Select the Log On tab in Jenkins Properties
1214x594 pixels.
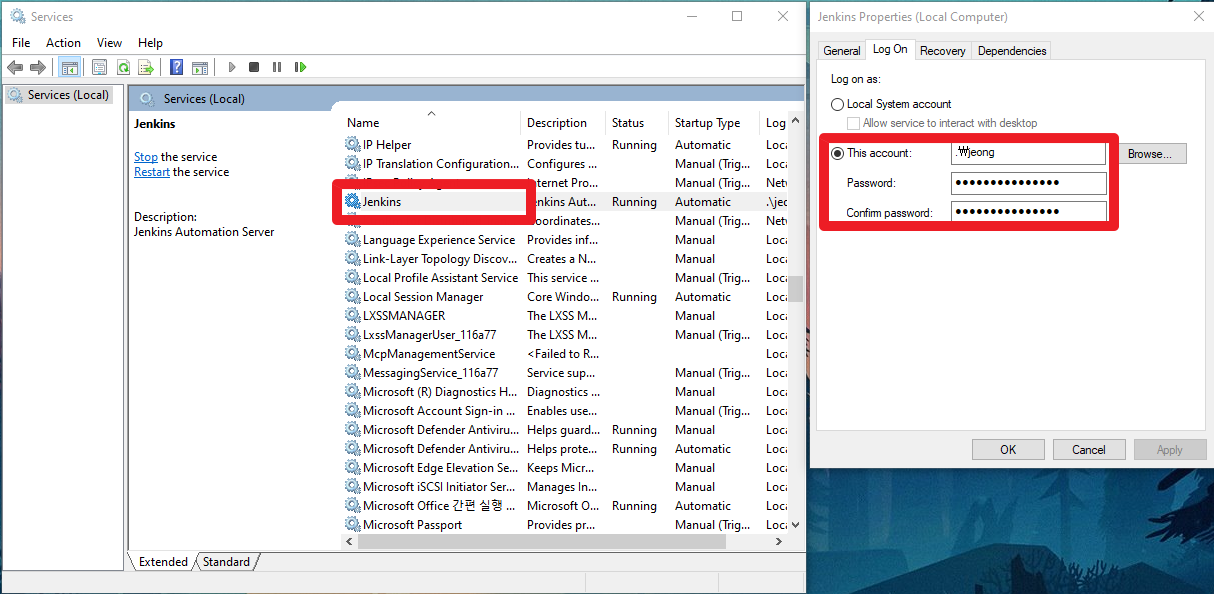coord(890,49)
